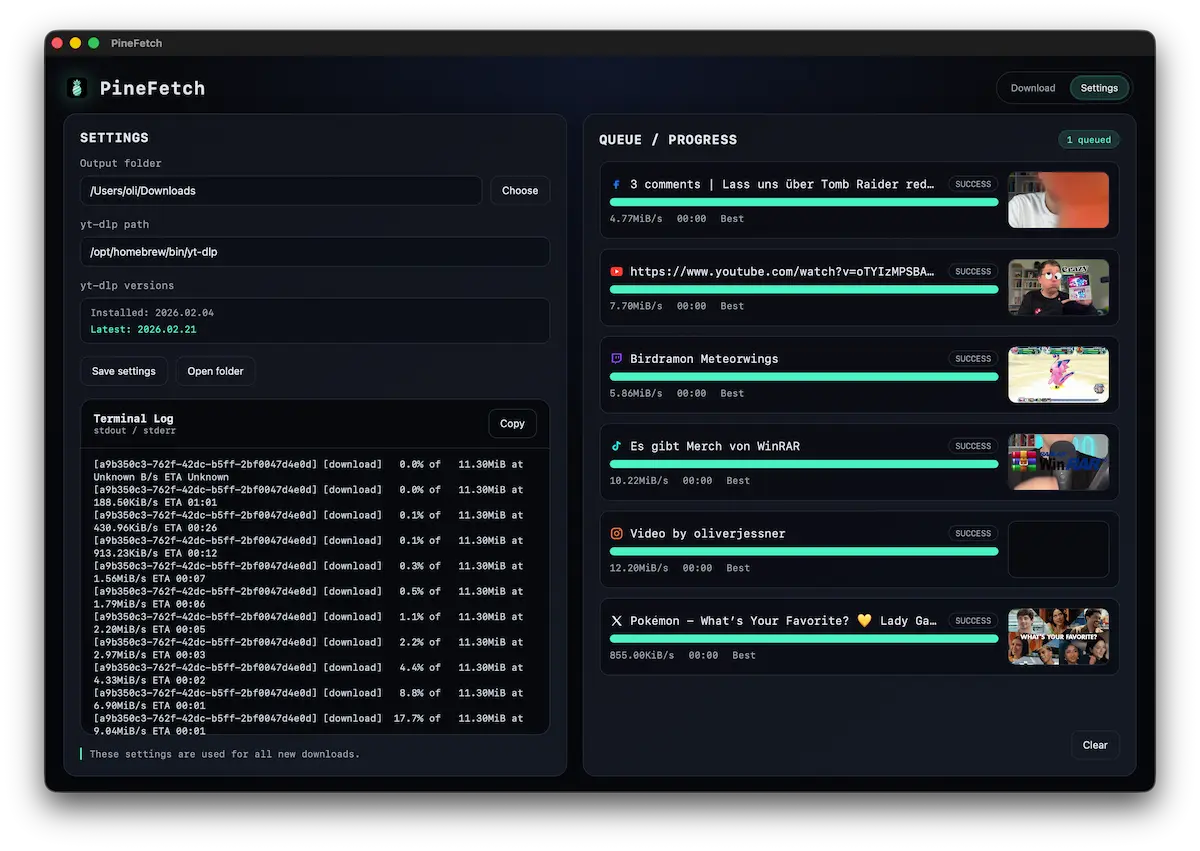Viewport: 1200px width, 851px height.
Task: Copy the terminal log output
Action: (x=512, y=423)
